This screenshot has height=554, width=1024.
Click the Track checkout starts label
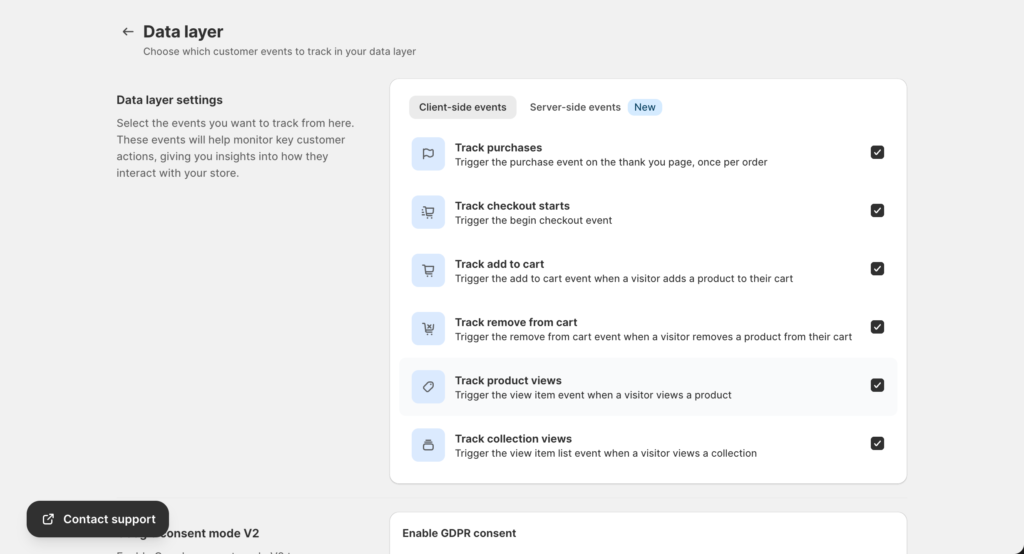[x=512, y=206]
